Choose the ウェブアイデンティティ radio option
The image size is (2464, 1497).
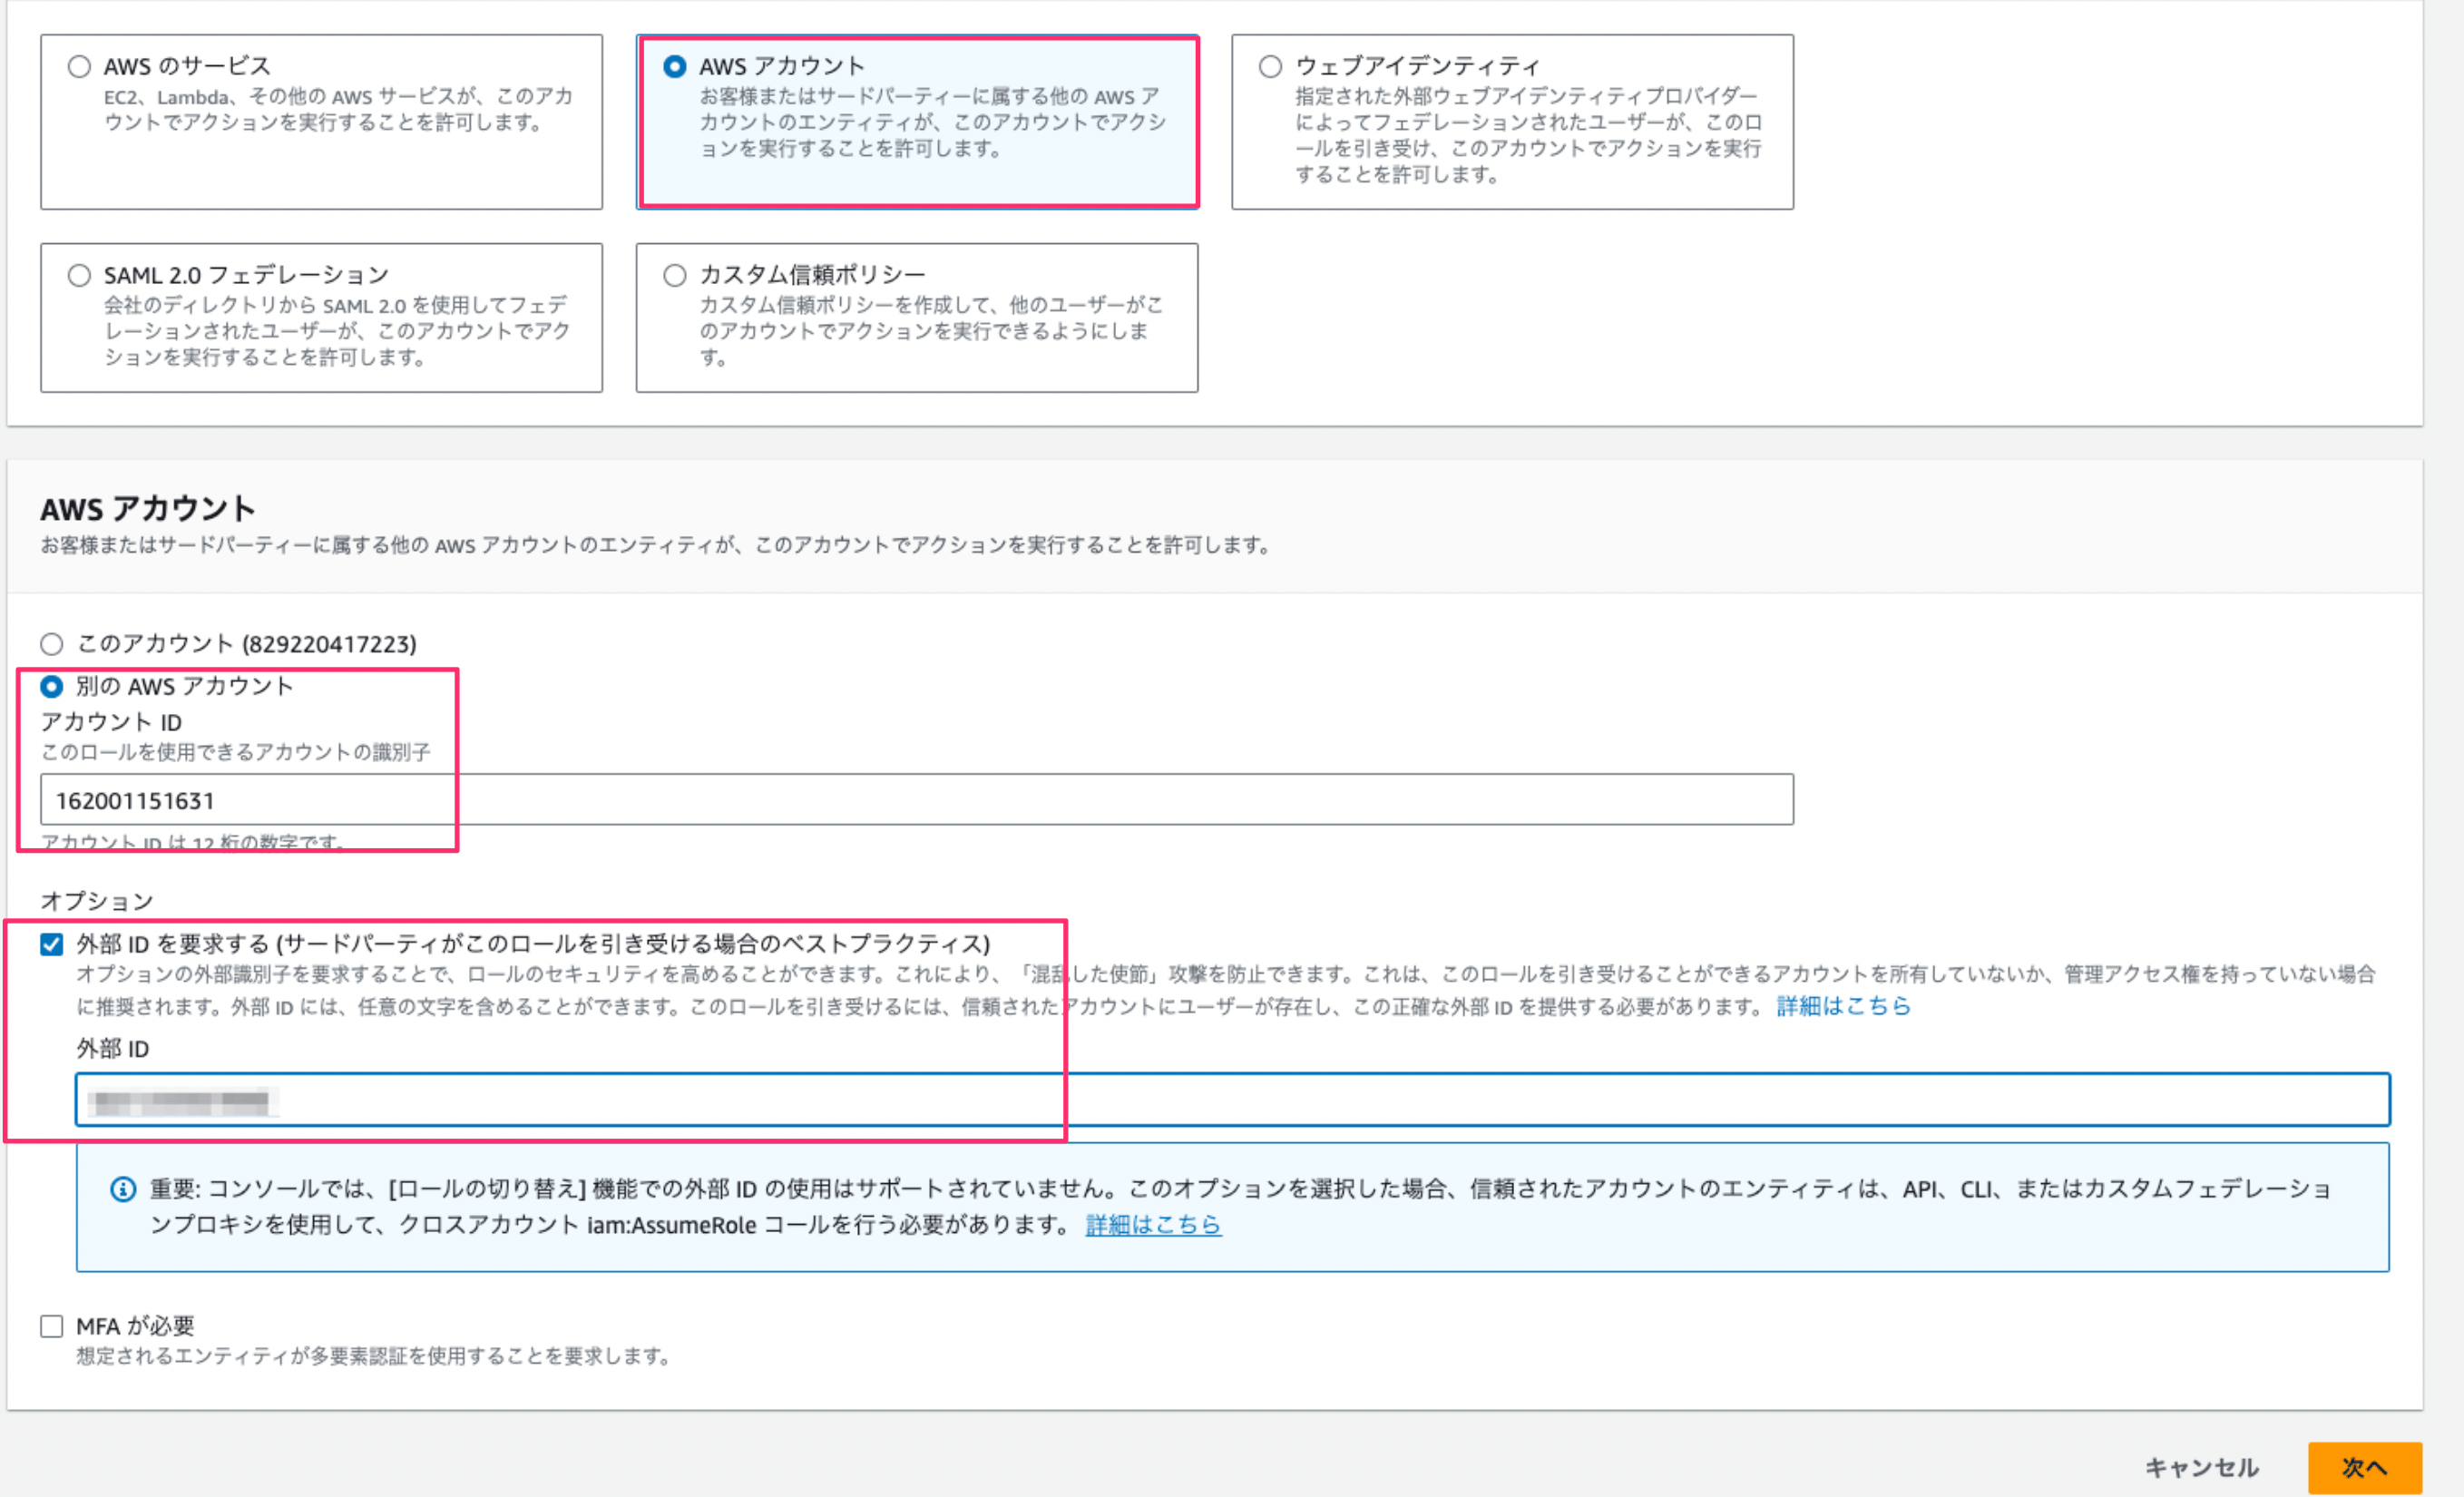tap(1270, 67)
